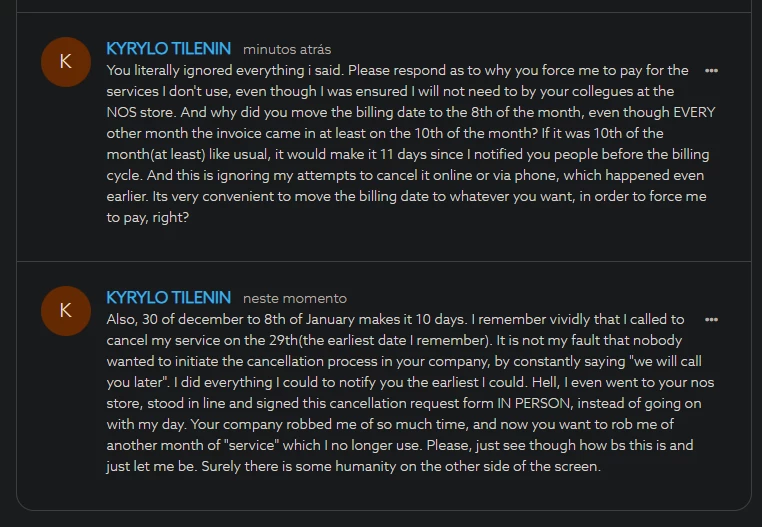The width and height of the screenshot is (762, 527).
Task: Open KYRYLO TILENIN profile from the first comment
Action: pos(168,48)
